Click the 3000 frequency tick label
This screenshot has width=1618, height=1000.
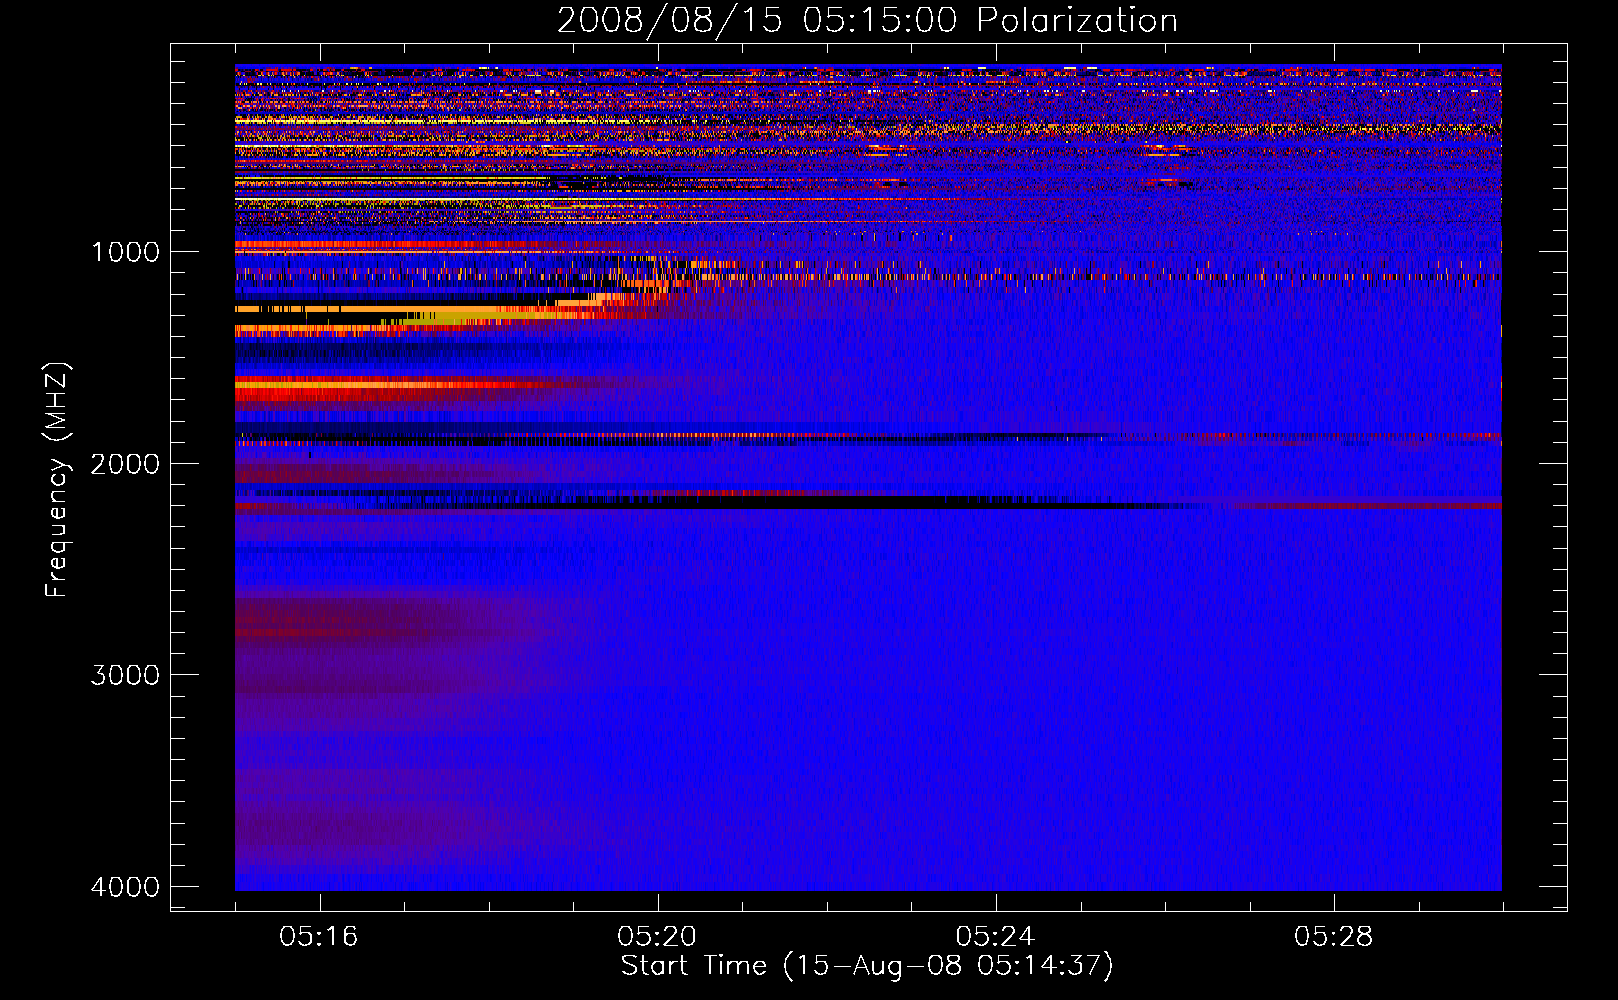coord(125,675)
